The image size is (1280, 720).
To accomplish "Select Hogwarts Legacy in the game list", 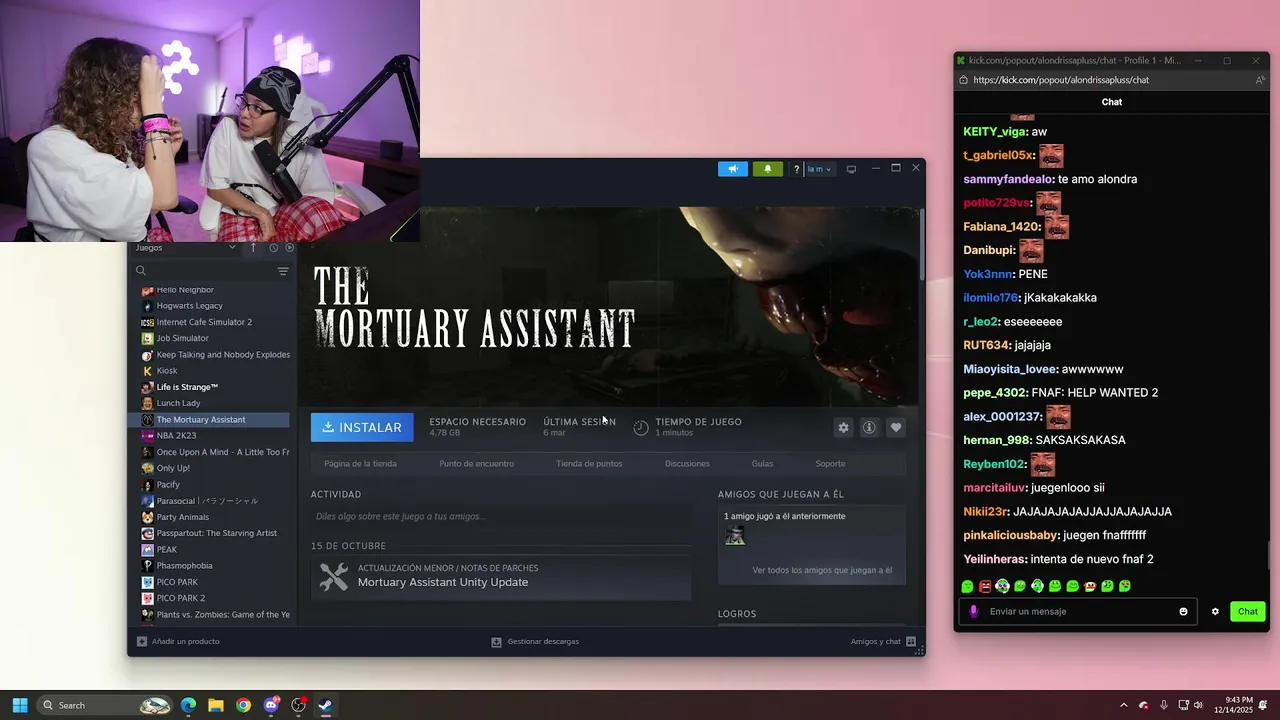I will point(189,306).
